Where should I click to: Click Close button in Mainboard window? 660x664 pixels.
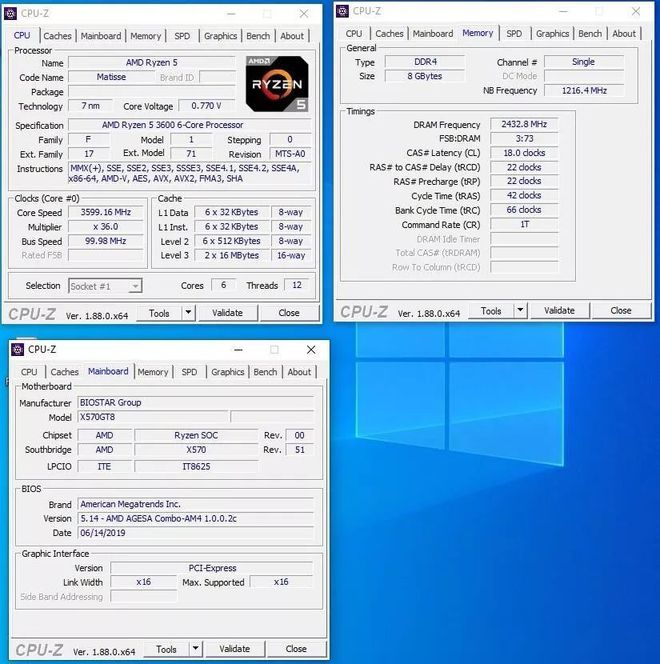click(x=296, y=649)
